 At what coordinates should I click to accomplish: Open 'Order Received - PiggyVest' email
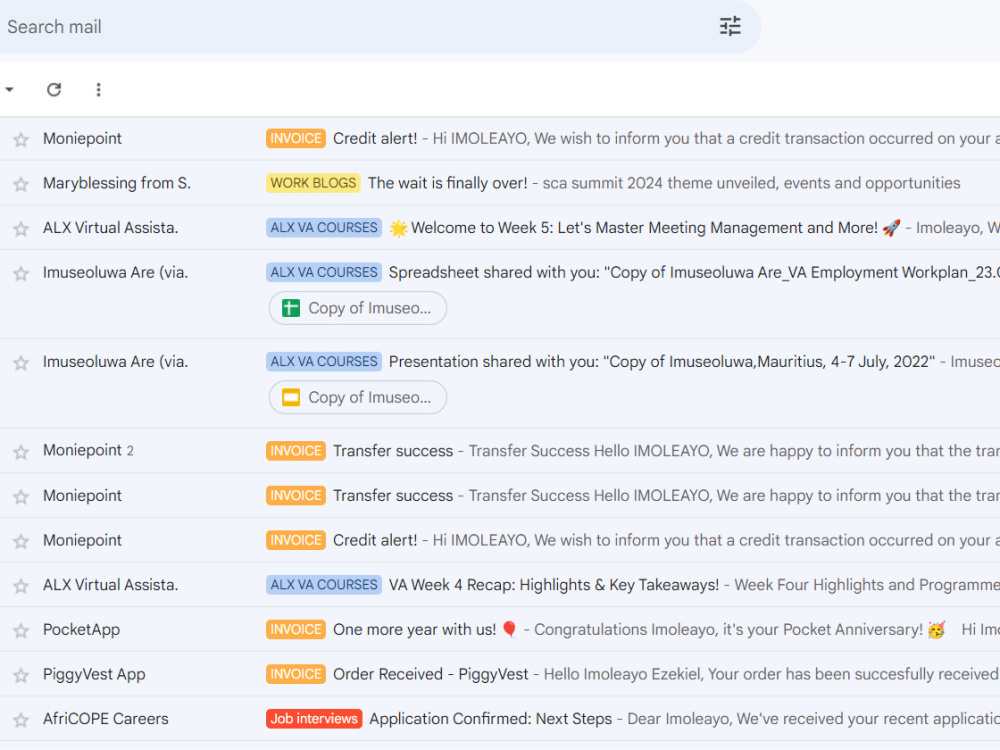[x=430, y=674]
